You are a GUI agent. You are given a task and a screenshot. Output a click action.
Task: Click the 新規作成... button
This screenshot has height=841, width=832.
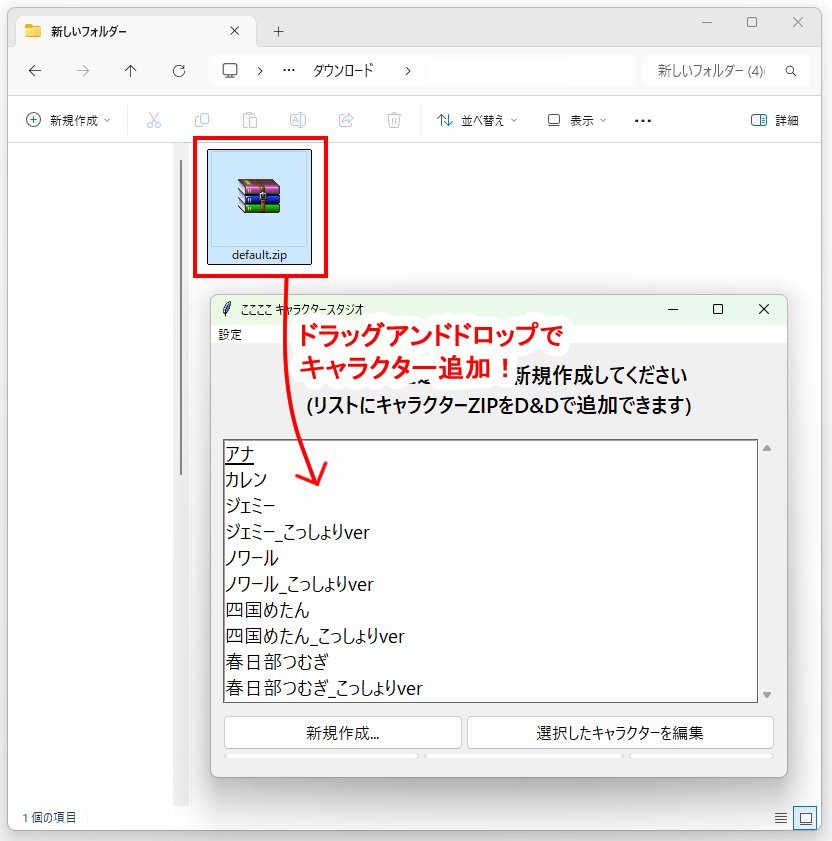342,733
